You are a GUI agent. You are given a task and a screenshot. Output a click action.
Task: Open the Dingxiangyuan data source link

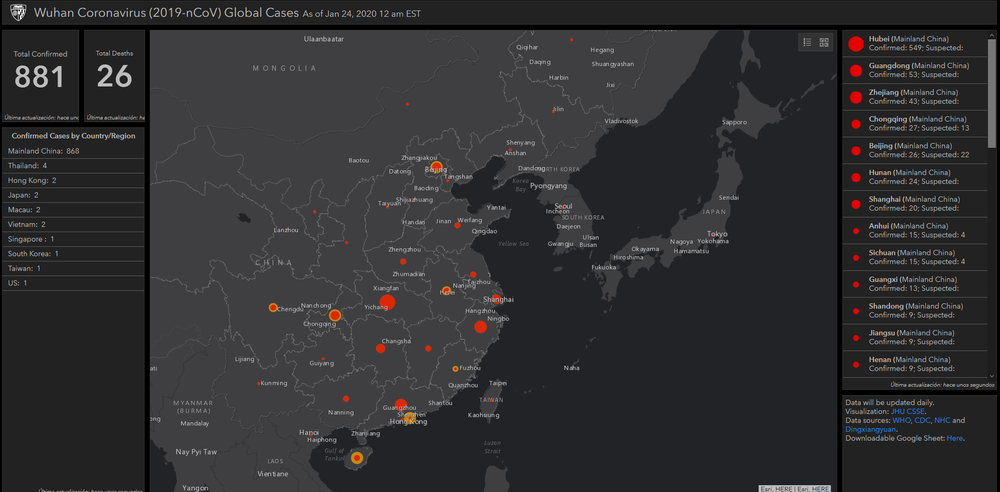[872, 430]
